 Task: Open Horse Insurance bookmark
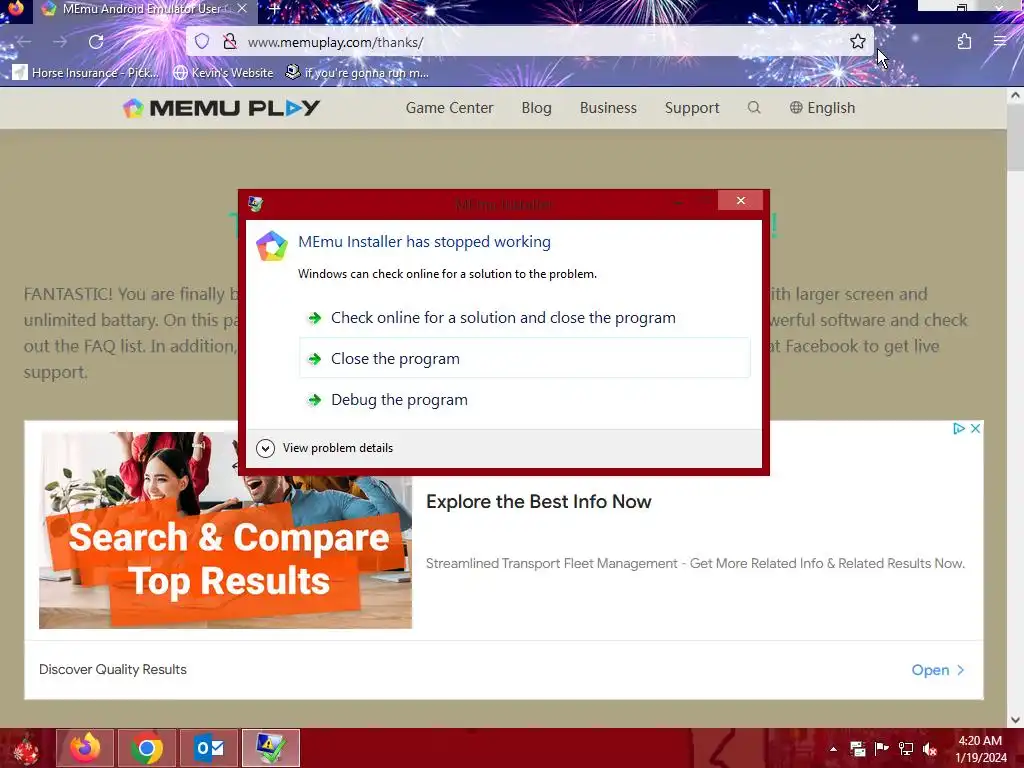(x=86, y=72)
